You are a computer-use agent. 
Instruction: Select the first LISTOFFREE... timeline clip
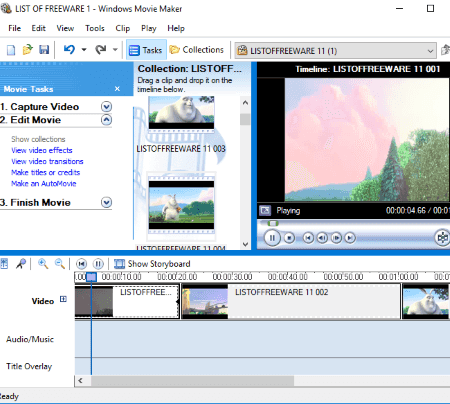pos(127,302)
